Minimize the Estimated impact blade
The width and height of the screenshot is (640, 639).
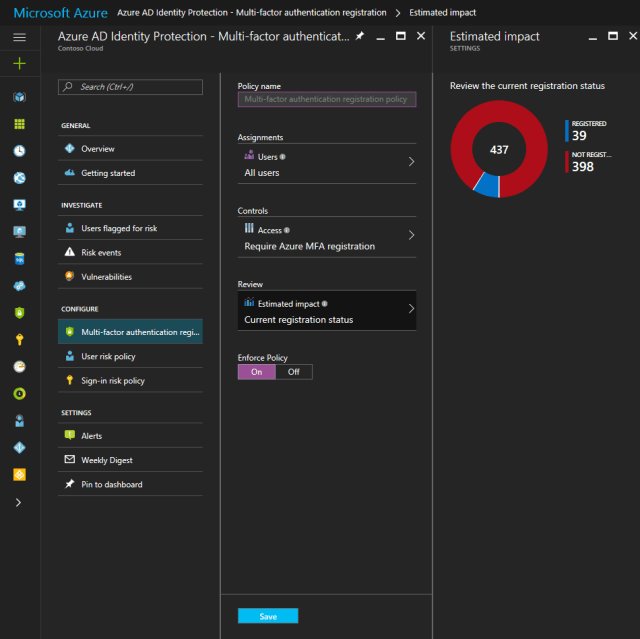coord(593,37)
